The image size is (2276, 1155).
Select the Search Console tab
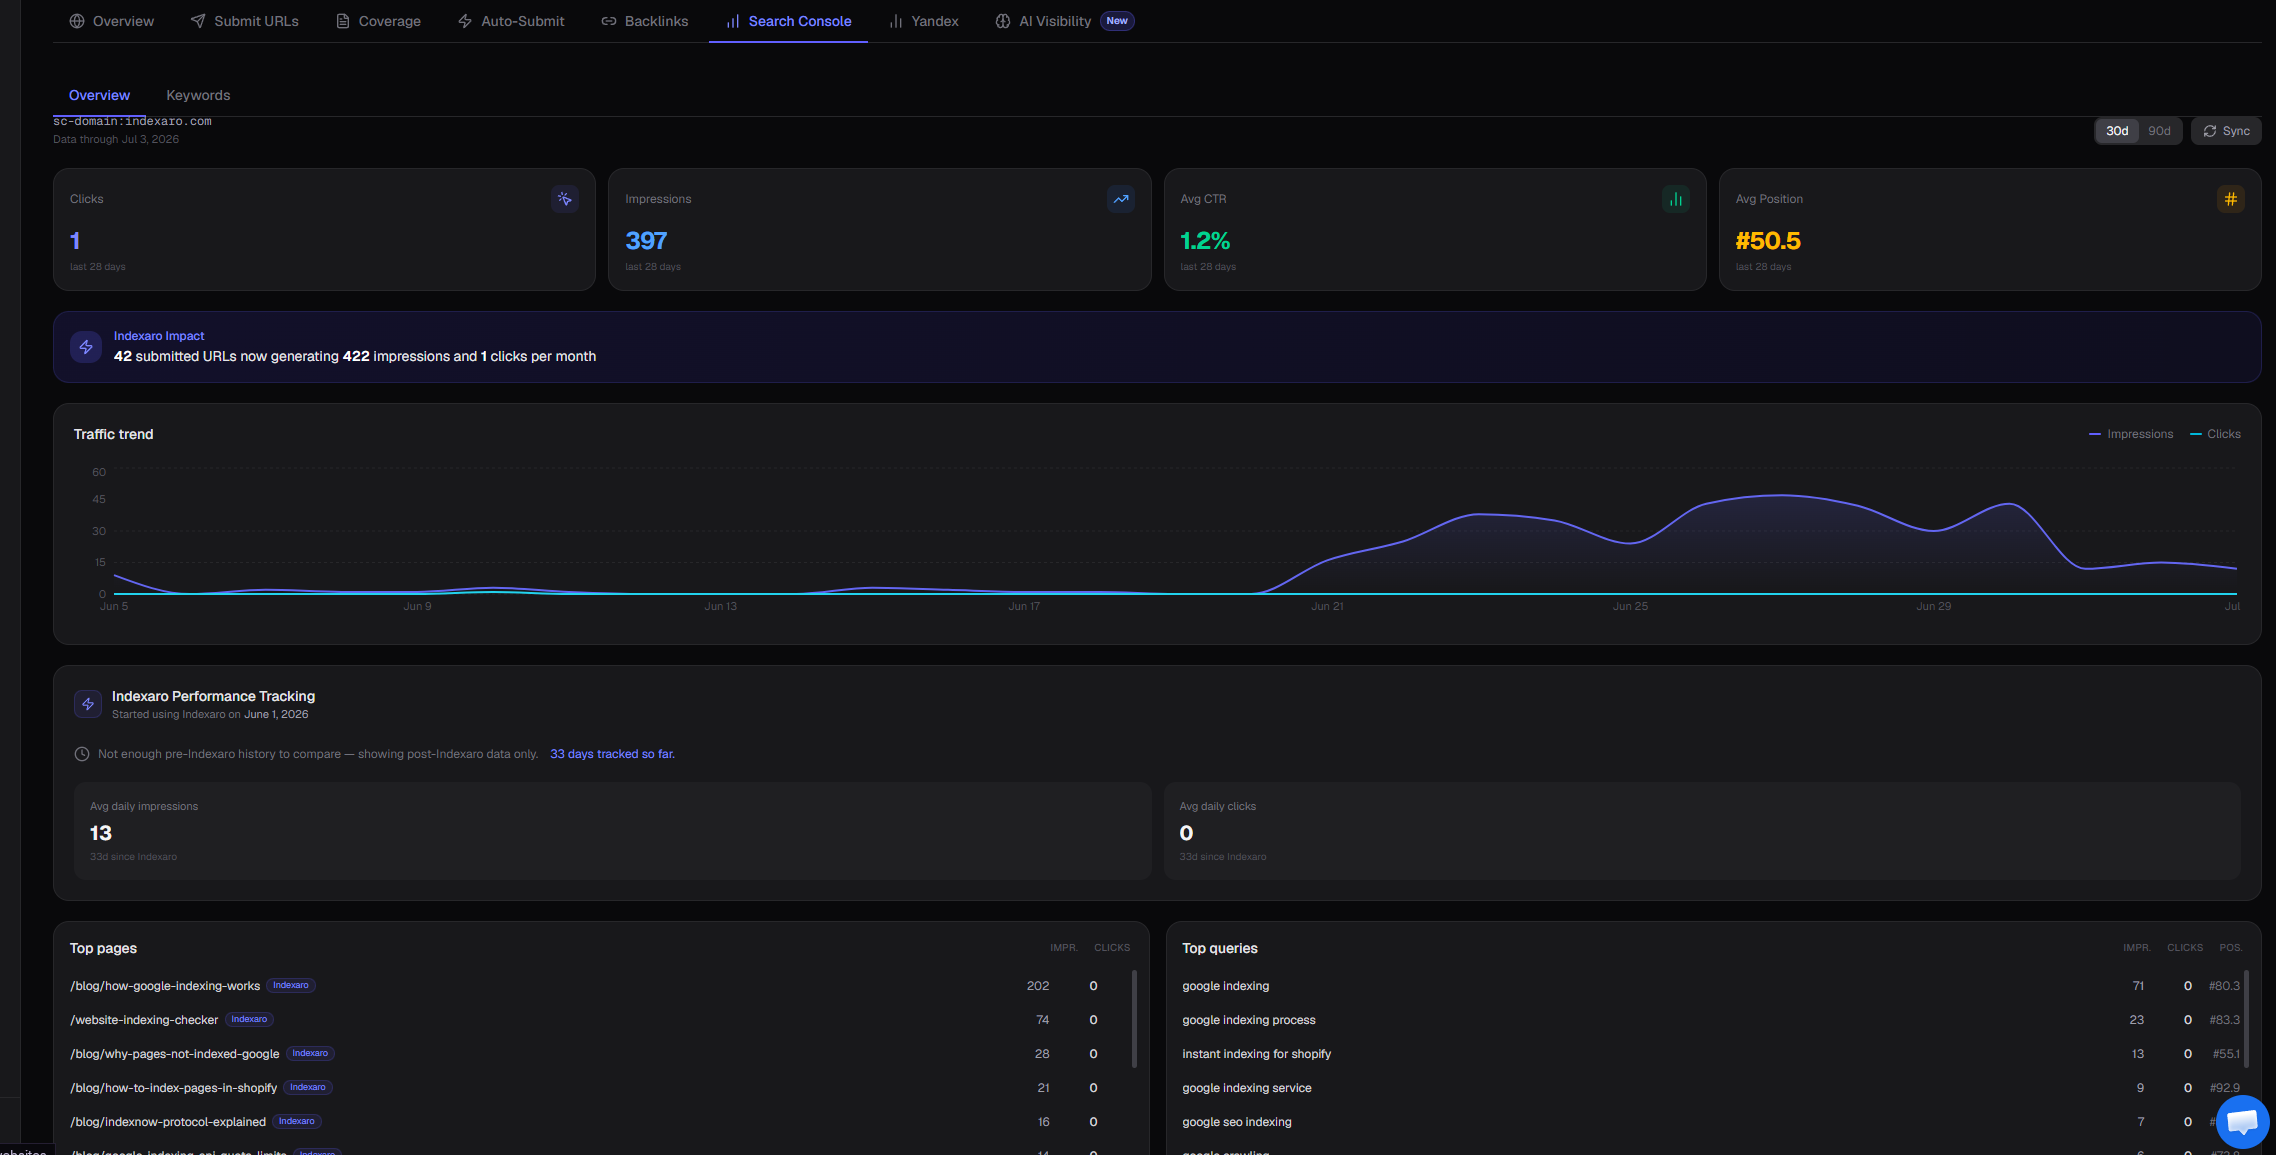pyautogui.click(x=788, y=21)
